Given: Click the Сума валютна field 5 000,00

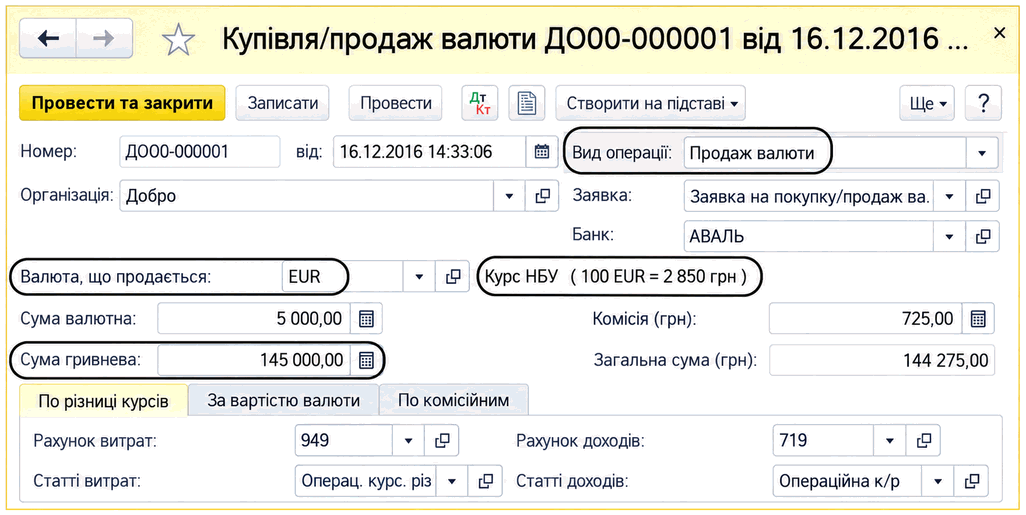Looking at the screenshot, I should 254,319.
